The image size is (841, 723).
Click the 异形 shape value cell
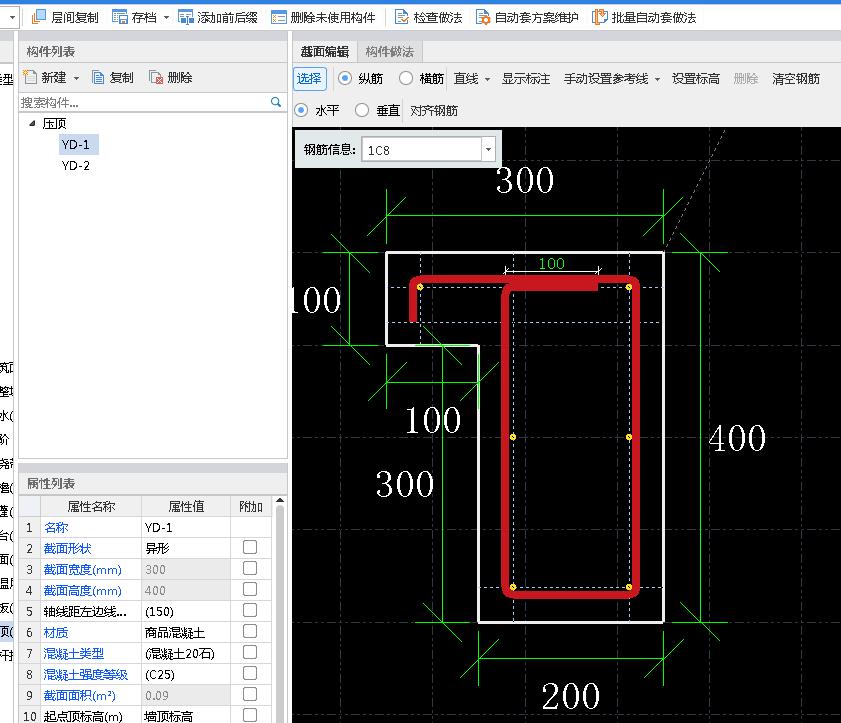pos(186,548)
